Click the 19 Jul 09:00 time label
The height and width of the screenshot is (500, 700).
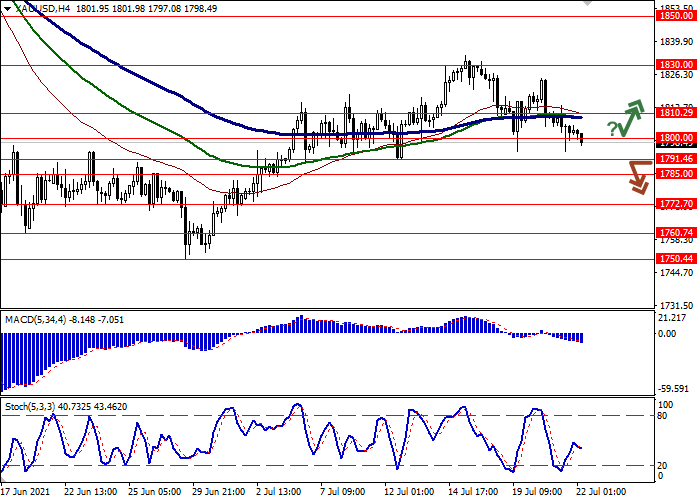tap(538, 492)
